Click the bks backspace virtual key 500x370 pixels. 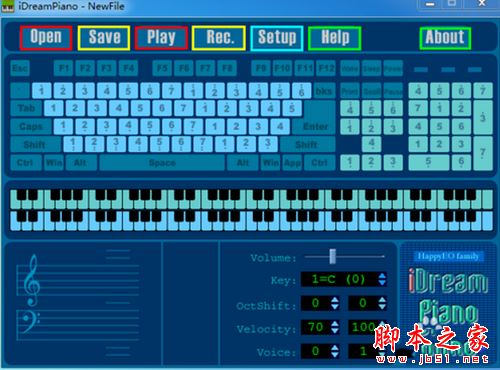(x=324, y=91)
